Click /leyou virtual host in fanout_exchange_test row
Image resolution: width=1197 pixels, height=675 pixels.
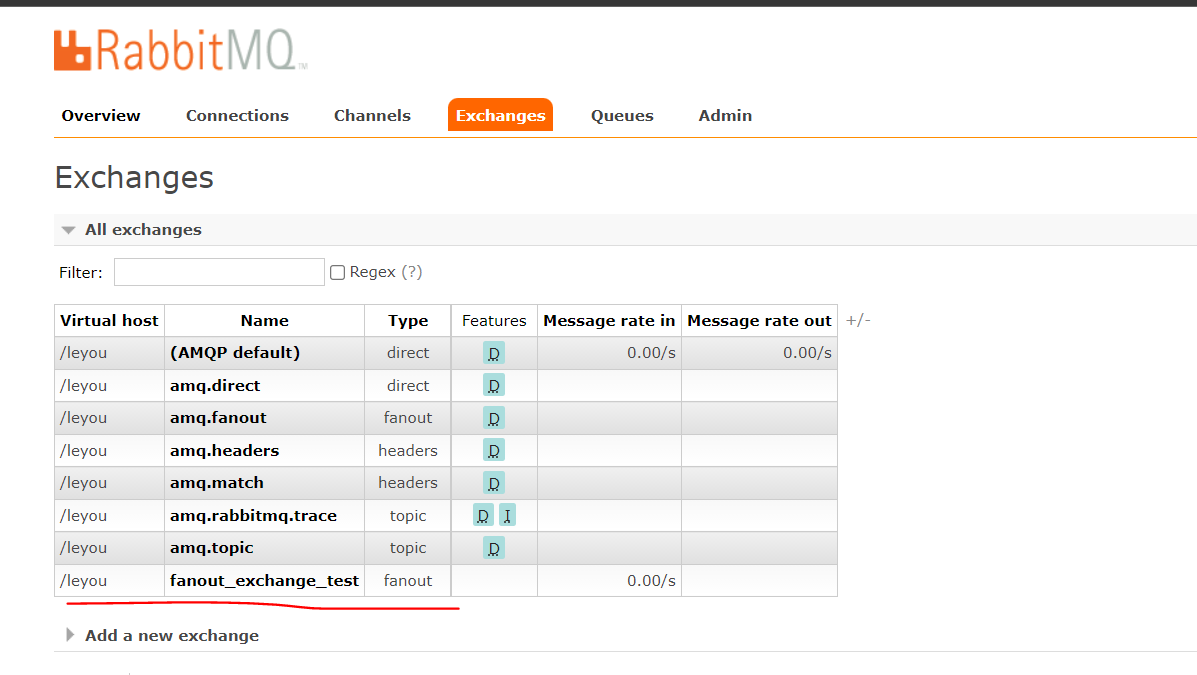point(83,580)
